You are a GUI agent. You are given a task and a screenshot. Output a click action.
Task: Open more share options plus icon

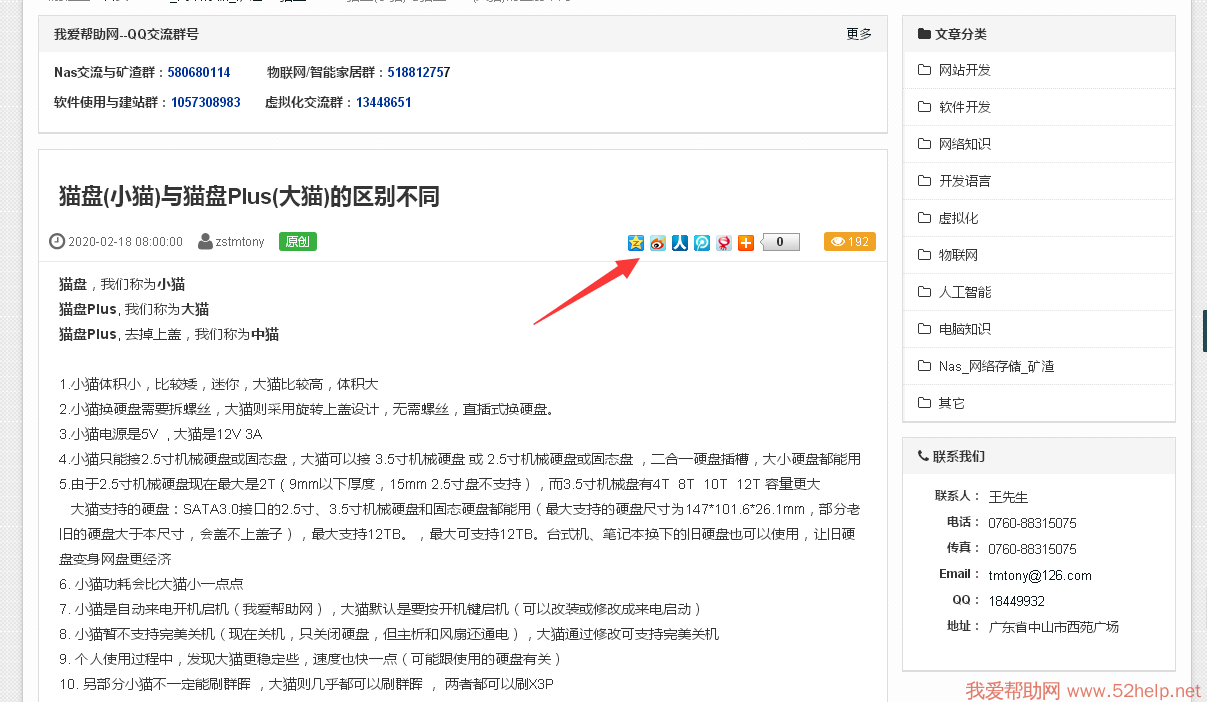[x=746, y=242]
